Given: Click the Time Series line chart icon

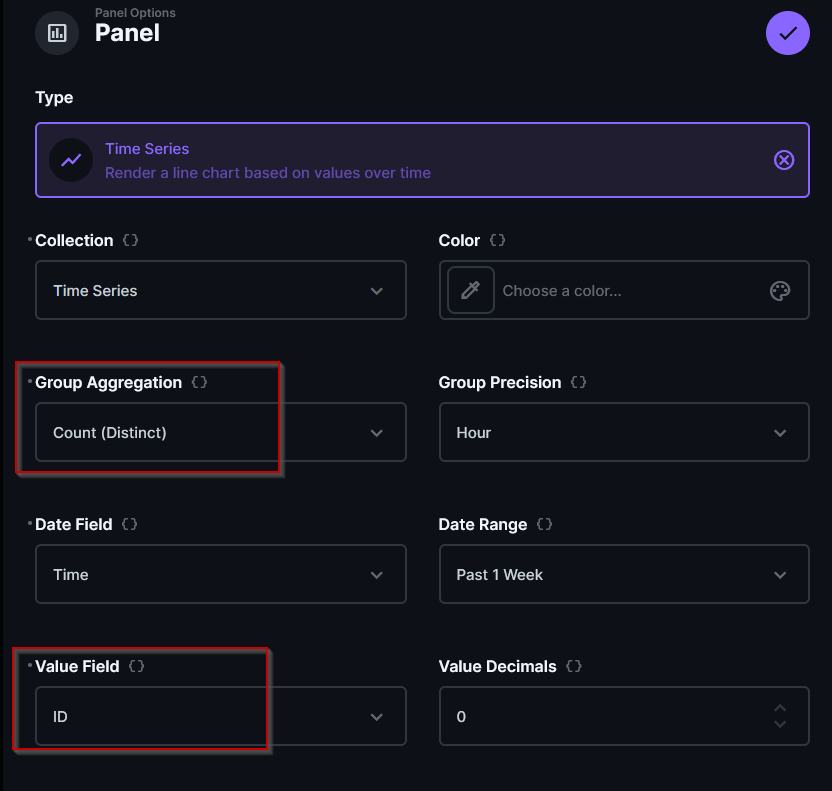Looking at the screenshot, I should tap(71, 160).
